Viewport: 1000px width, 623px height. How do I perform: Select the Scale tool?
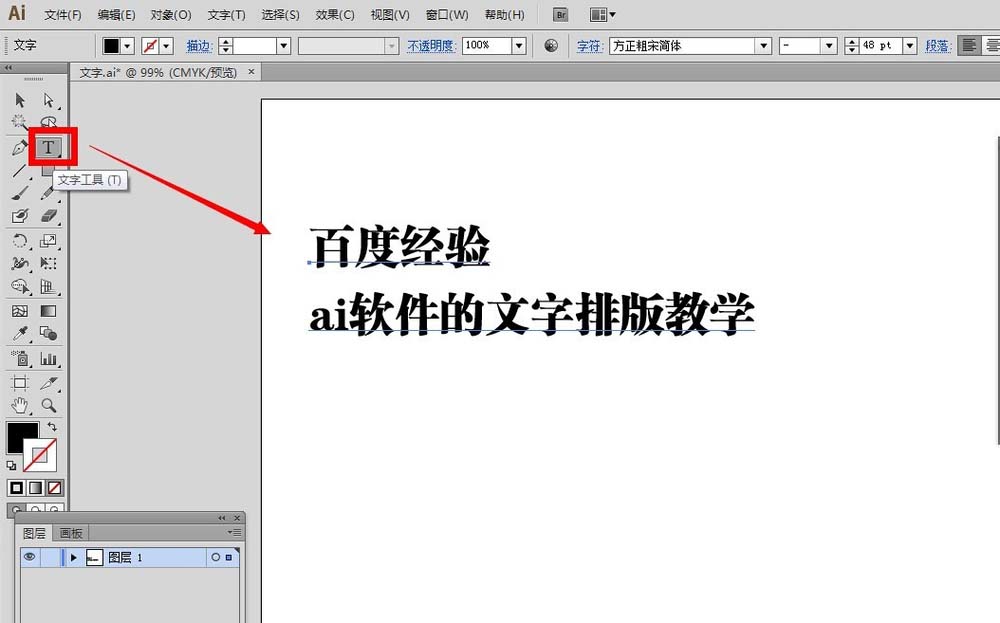tap(48, 240)
